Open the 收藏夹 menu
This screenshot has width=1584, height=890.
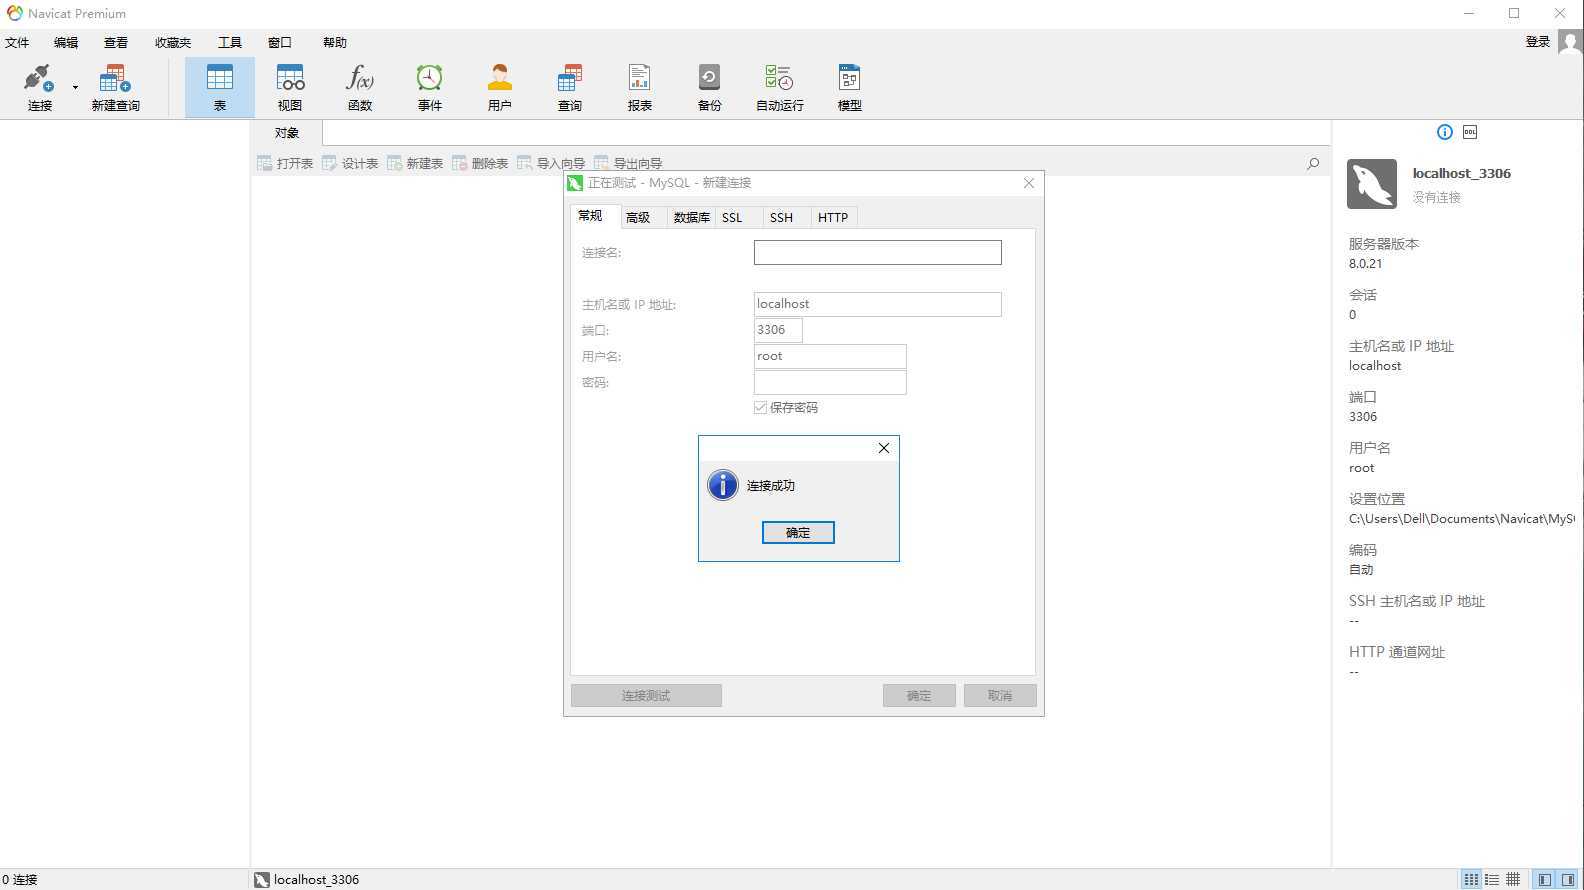[173, 42]
